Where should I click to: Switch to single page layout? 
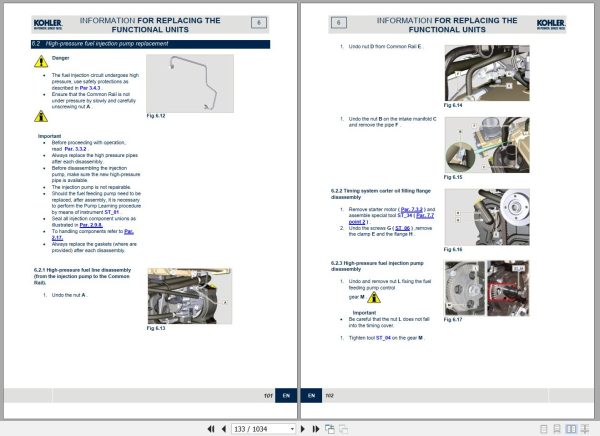tap(543, 429)
